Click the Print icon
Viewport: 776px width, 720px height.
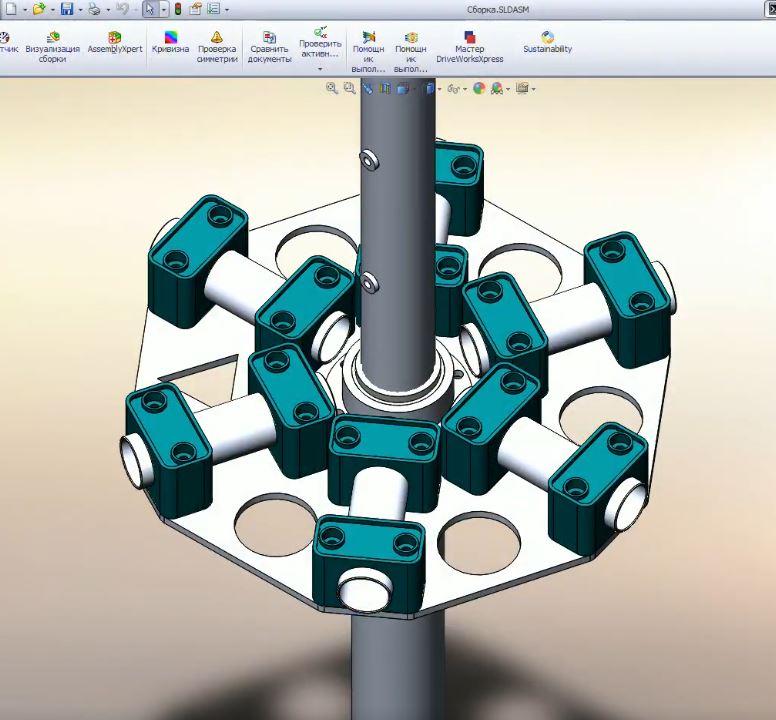[94, 9]
